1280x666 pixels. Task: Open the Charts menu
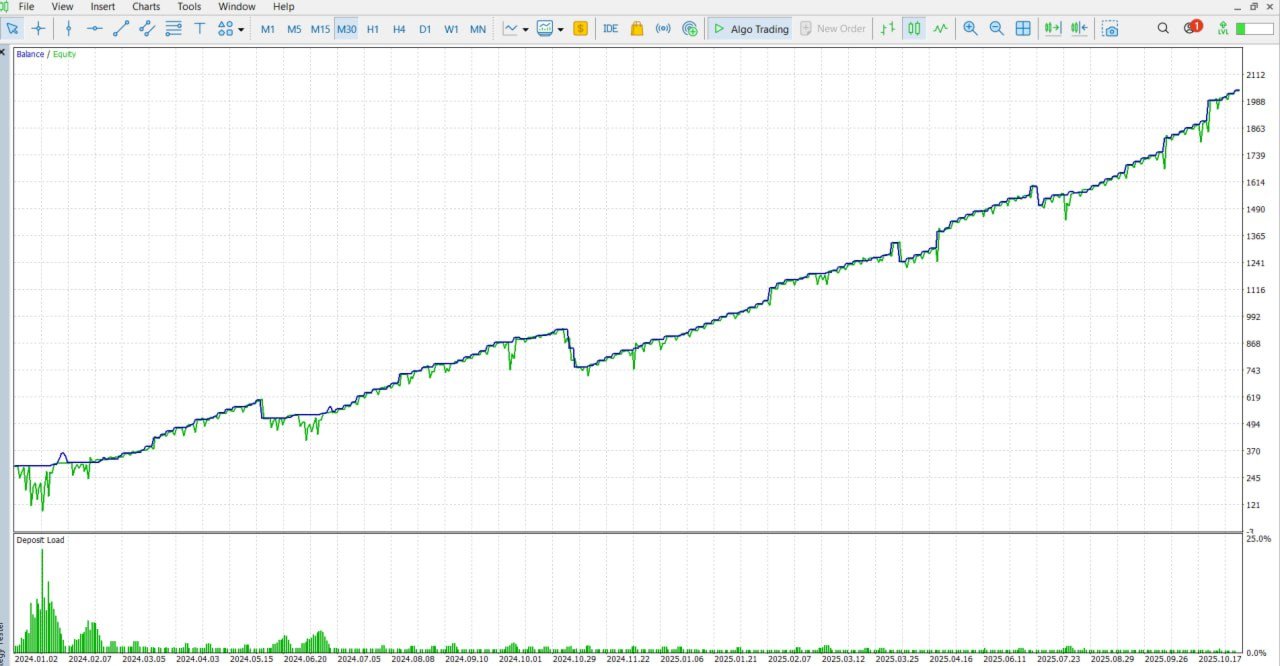146,6
